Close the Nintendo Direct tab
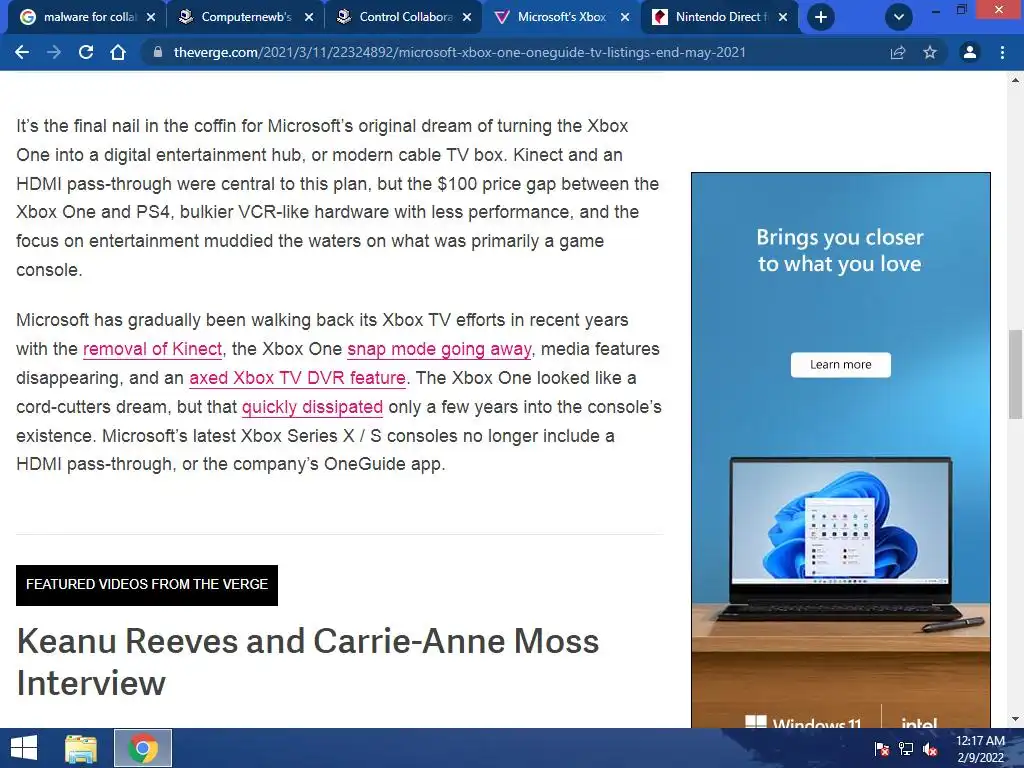The image size is (1024, 768). (783, 17)
